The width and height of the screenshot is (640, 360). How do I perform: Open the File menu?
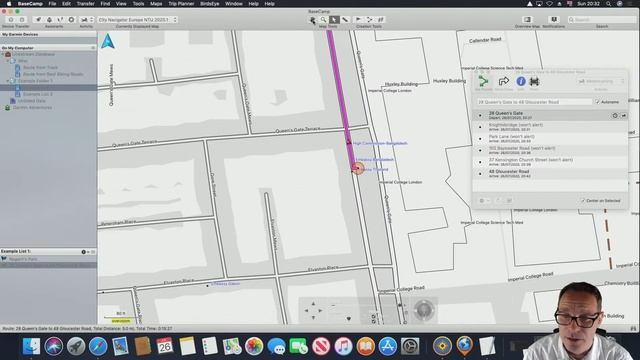52,4
